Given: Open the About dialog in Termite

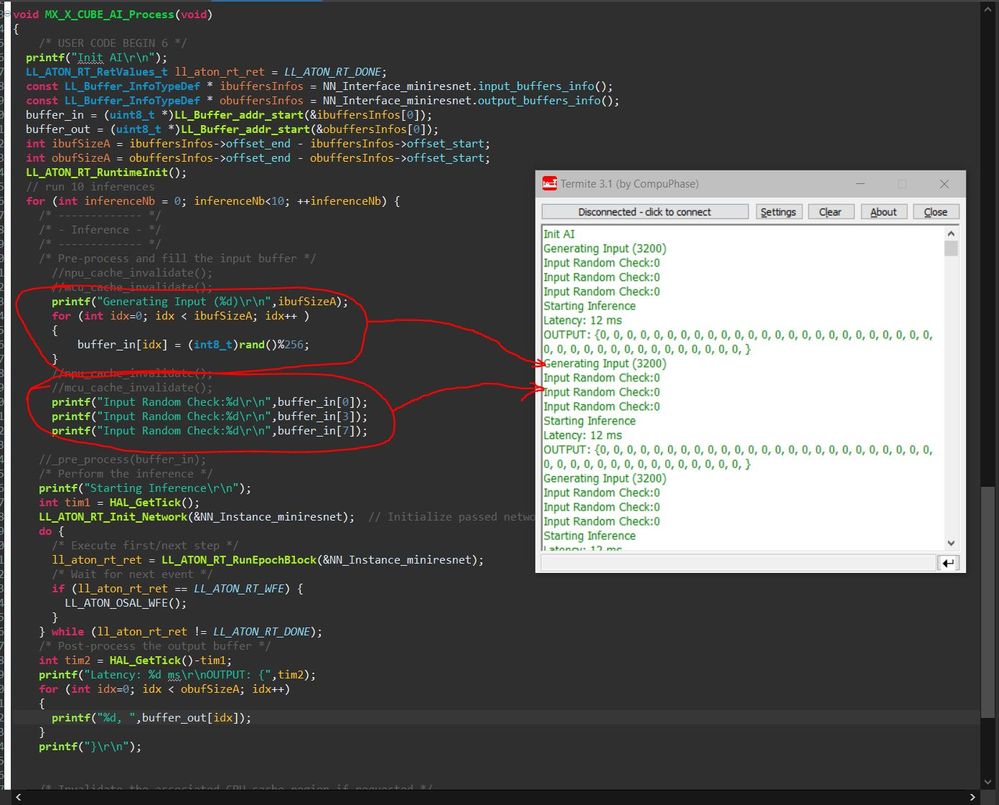Looking at the screenshot, I should pyautogui.click(x=883, y=212).
